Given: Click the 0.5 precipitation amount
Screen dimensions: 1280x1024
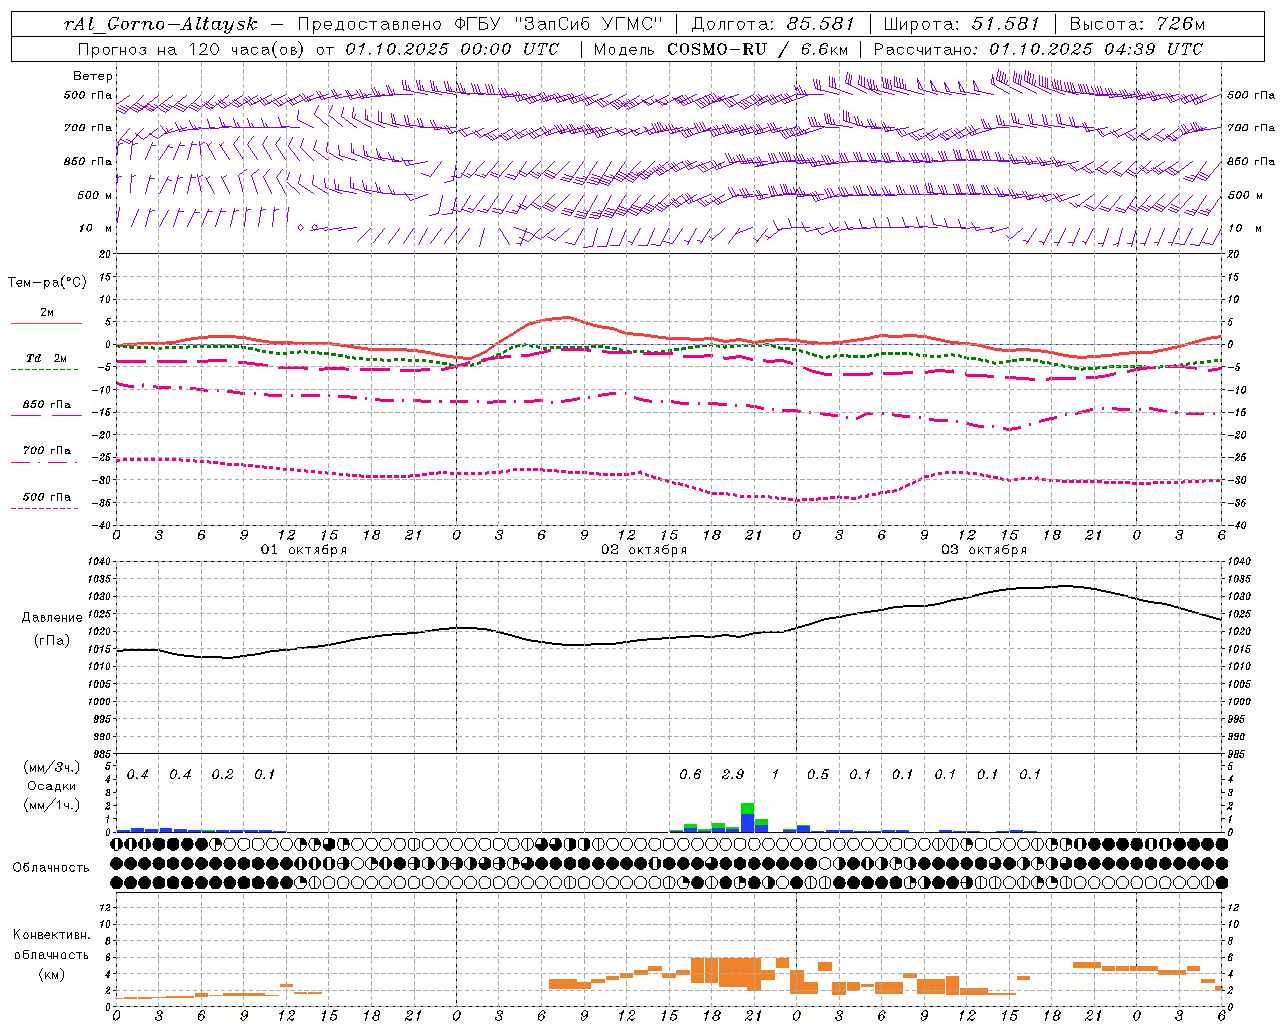Looking at the screenshot, I should [x=818, y=775].
